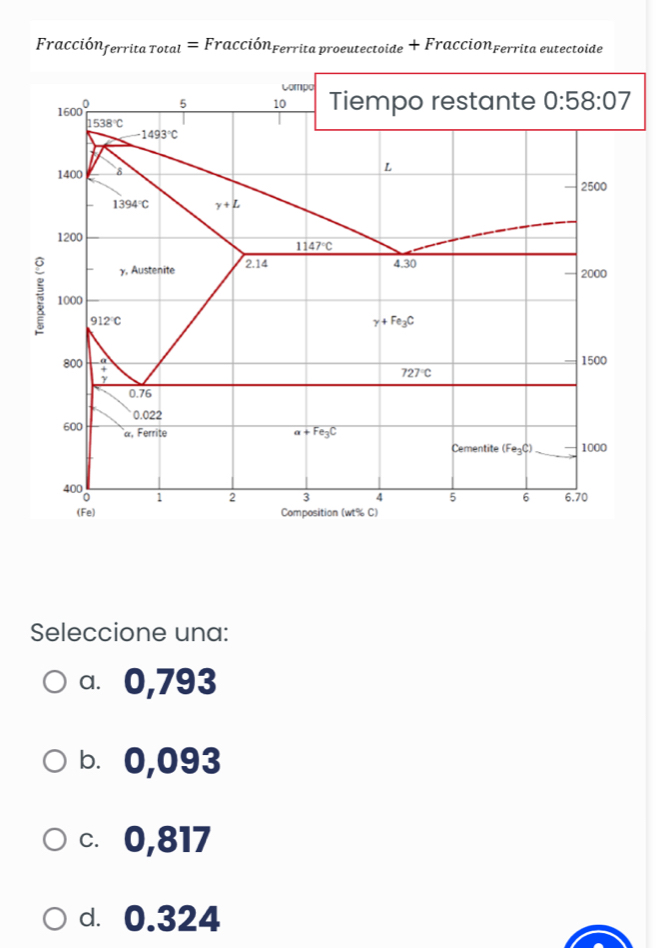Click the answer text 0,093

[x=173, y=761]
